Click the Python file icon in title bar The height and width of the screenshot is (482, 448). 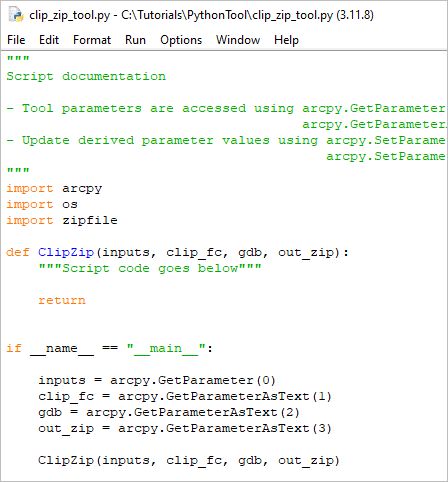pyautogui.click(x=16, y=15)
